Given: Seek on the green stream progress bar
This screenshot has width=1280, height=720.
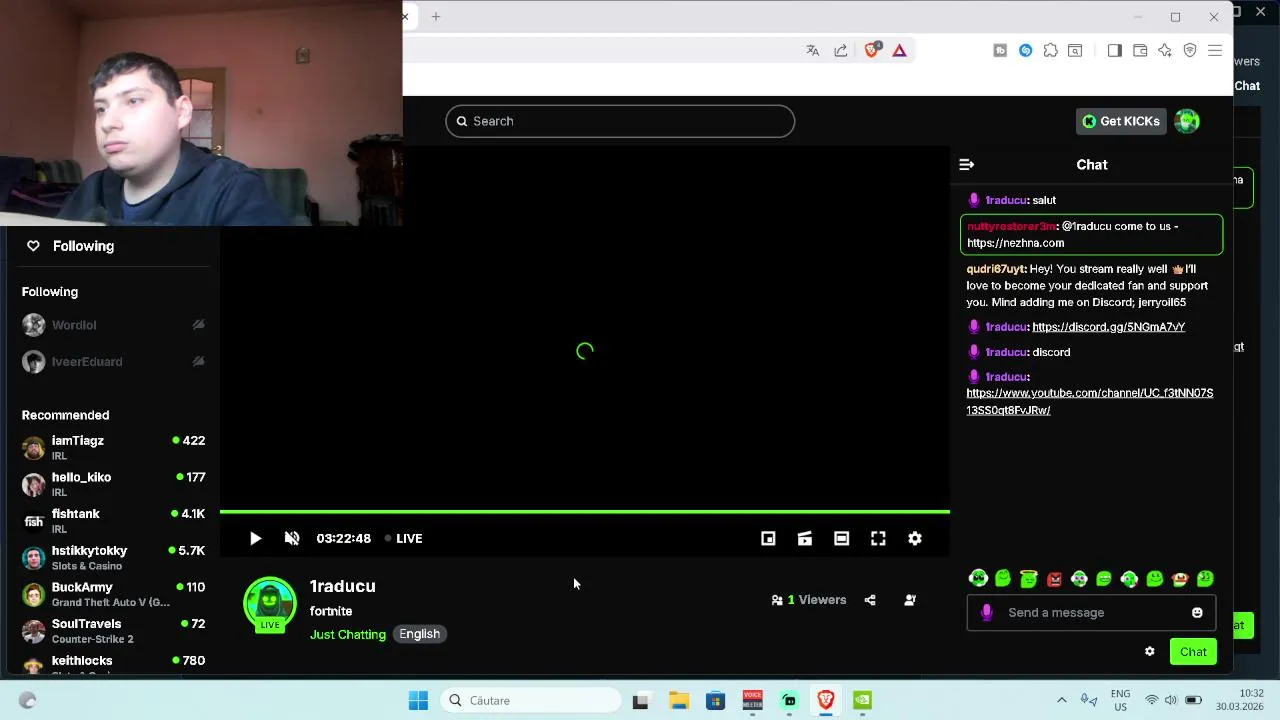Looking at the screenshot, I should [585, 512].
